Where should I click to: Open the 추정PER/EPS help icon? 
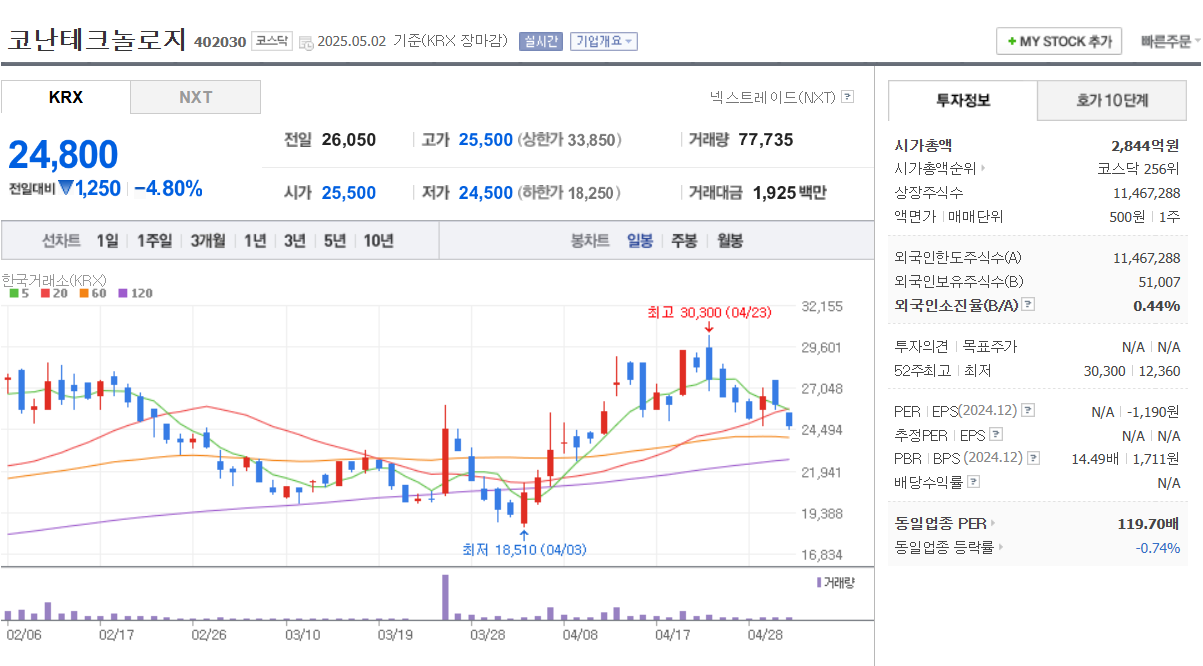coord(995,435)
